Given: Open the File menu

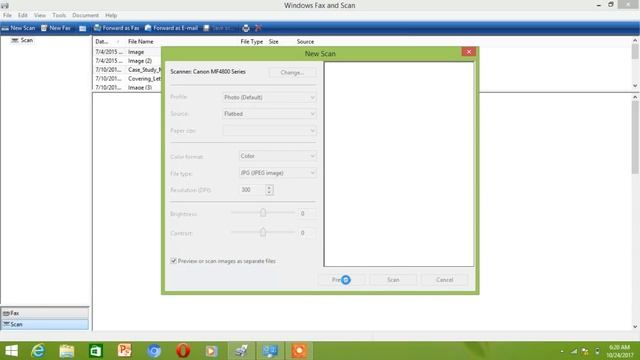Looking at the screenshot, I should (x=7, y=16).
